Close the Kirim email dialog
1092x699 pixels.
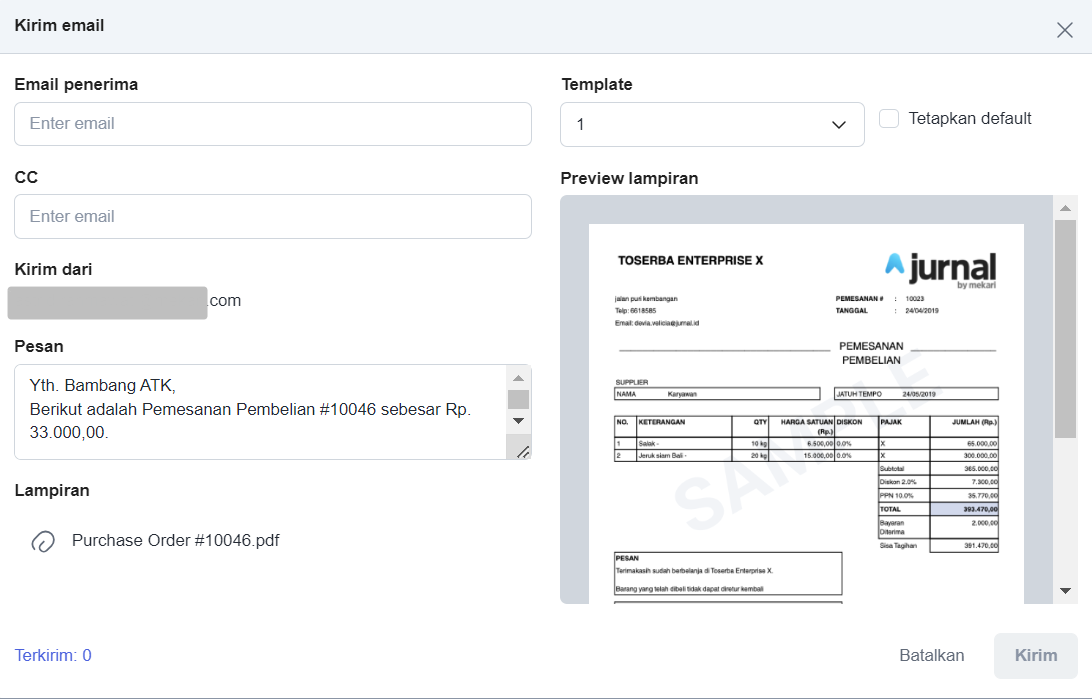[x=1064, y=29]
